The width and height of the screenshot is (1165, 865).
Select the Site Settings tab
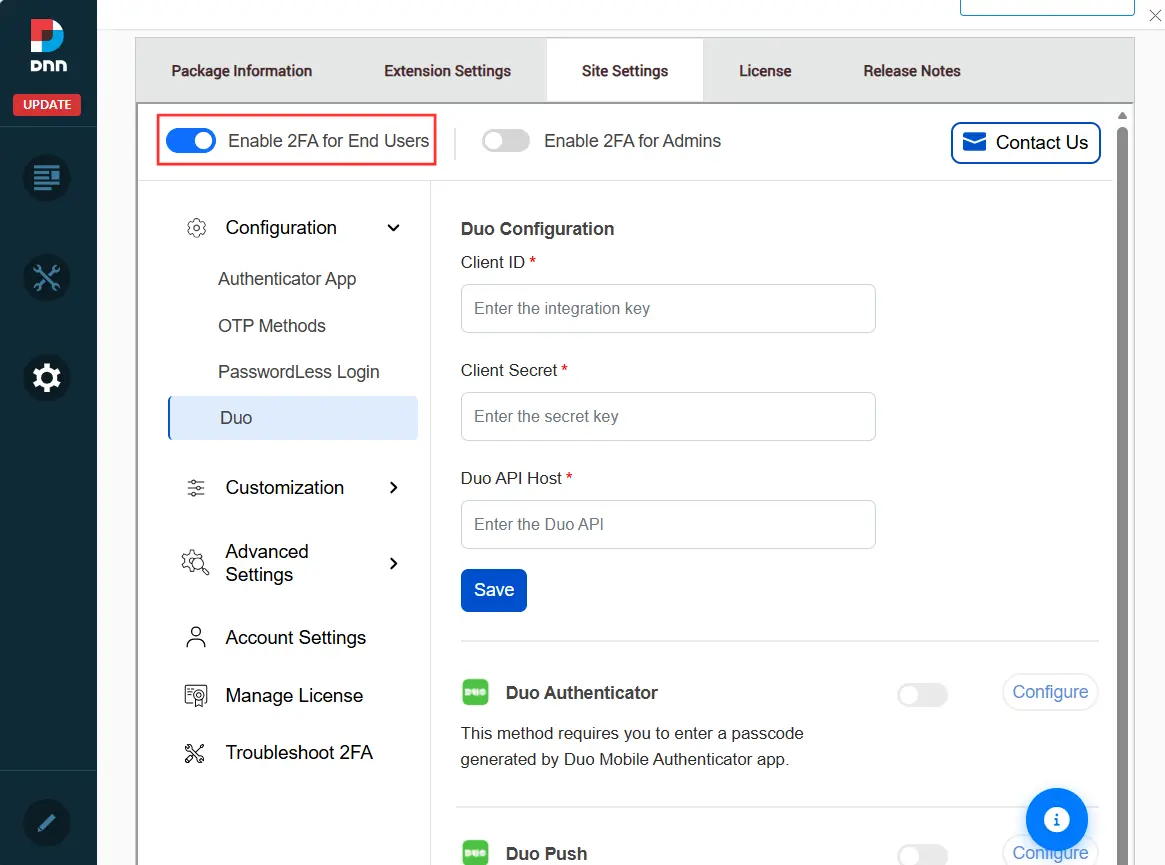click(x=625, y=71)
